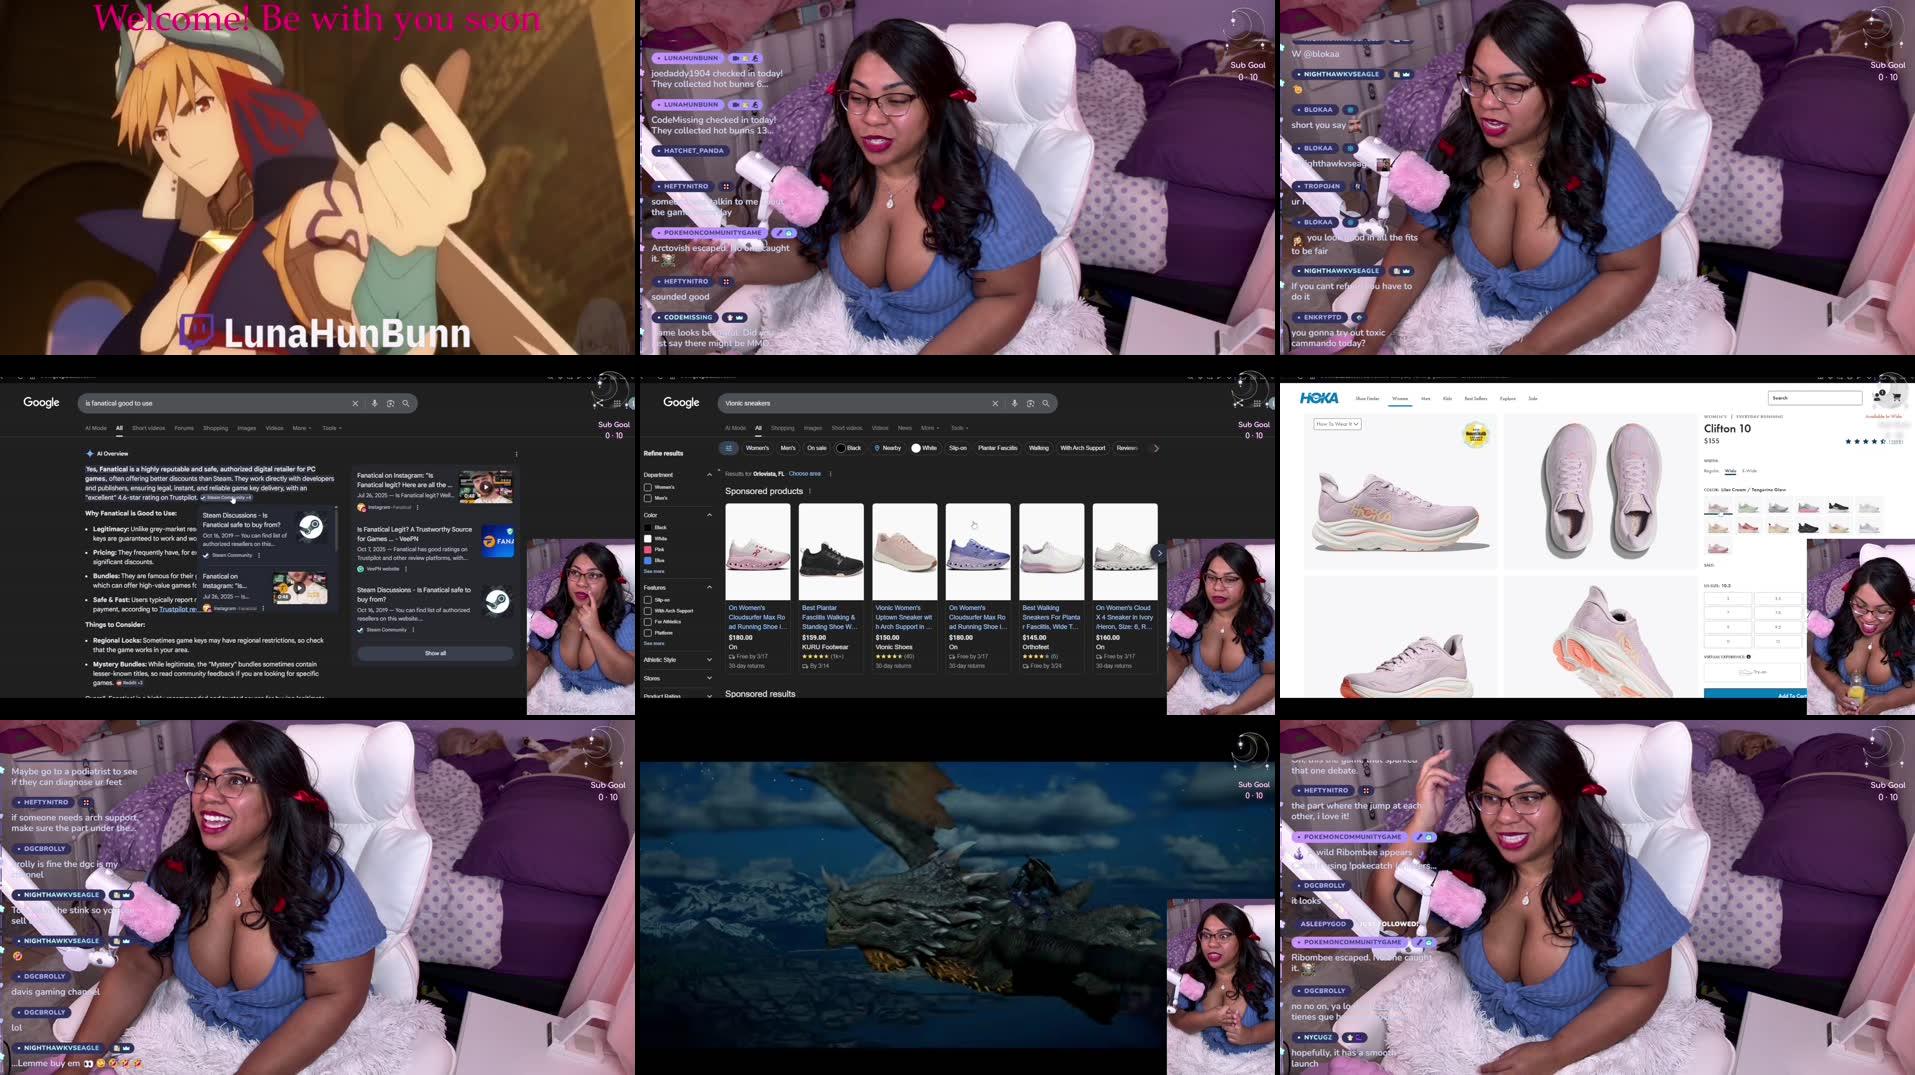Open the How To Wear It dropdown
This screenshot has width=1915, height=1075.
point(1339,423)
